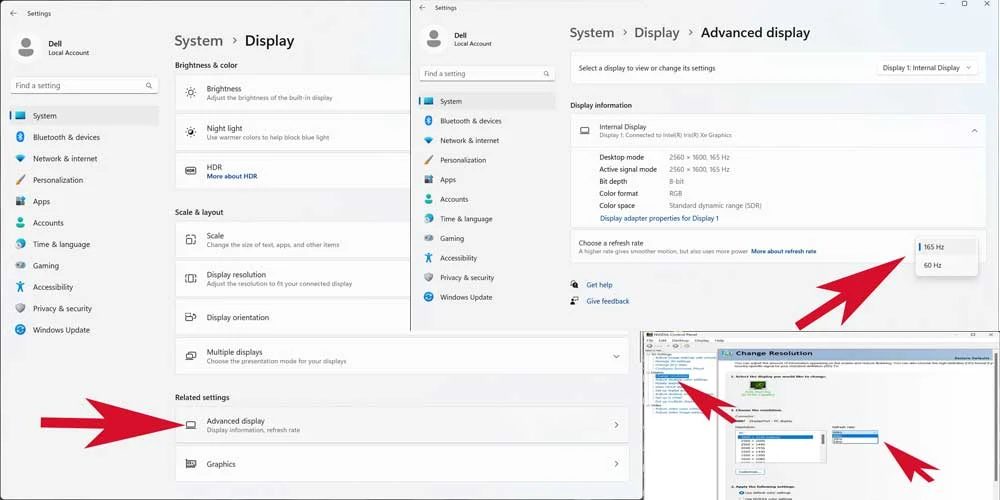
Task: Choose the 60 Hz refresh rate option
Action: click(x=946, y=265)
